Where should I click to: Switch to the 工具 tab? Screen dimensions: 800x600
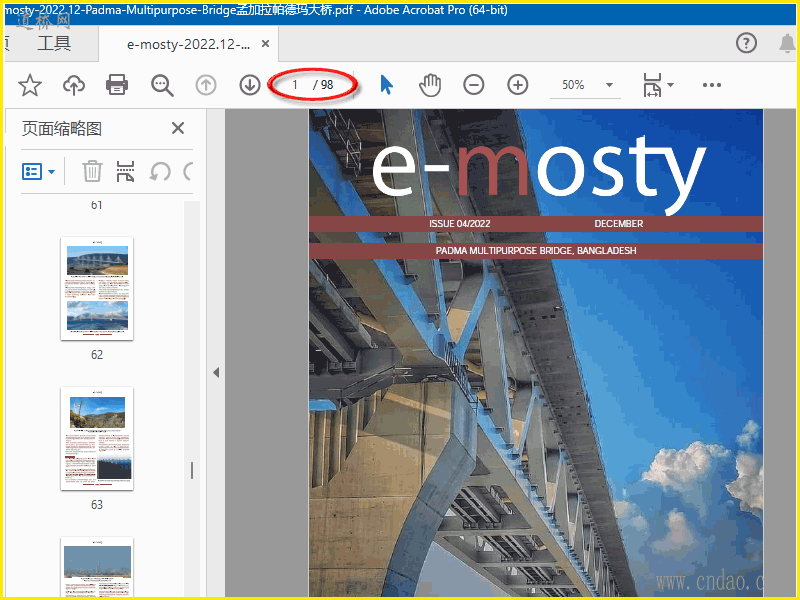(x=54, y=43)
